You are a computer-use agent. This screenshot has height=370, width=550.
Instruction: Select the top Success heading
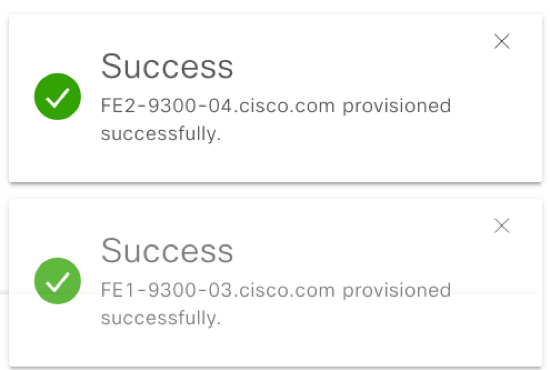tap(167, 66)
